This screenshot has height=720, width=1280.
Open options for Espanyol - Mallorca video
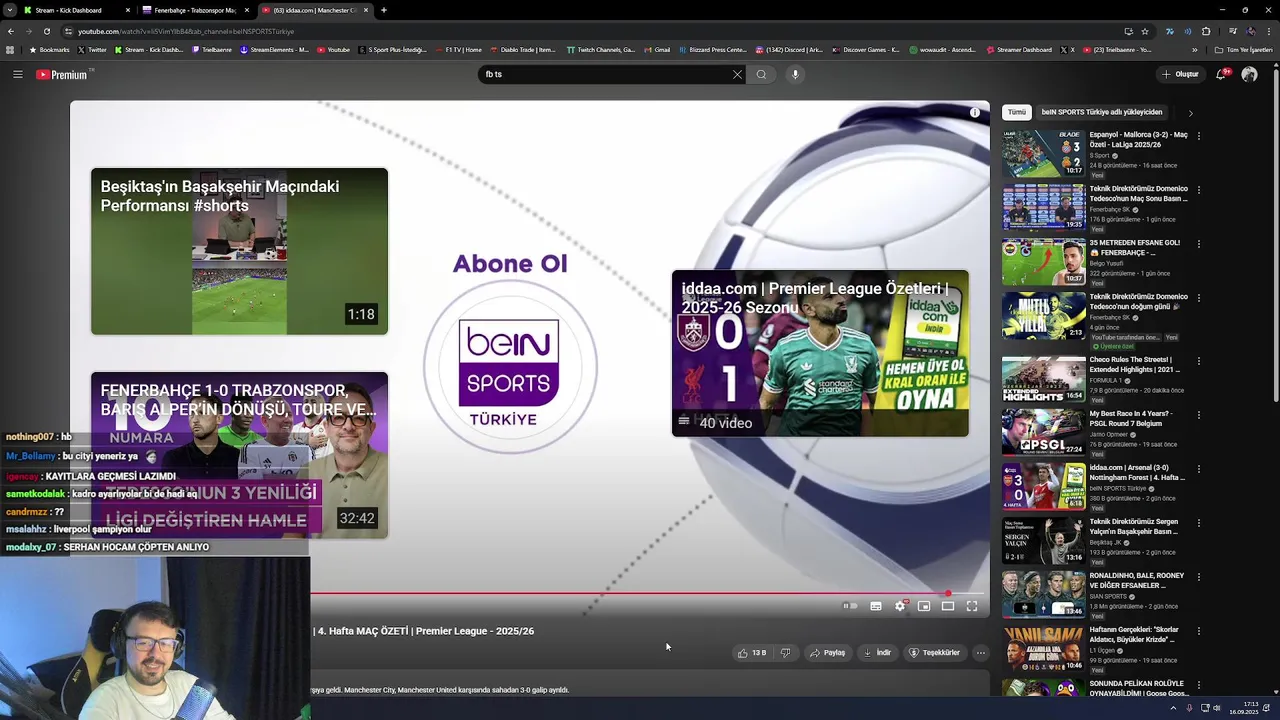point(1198,136)
